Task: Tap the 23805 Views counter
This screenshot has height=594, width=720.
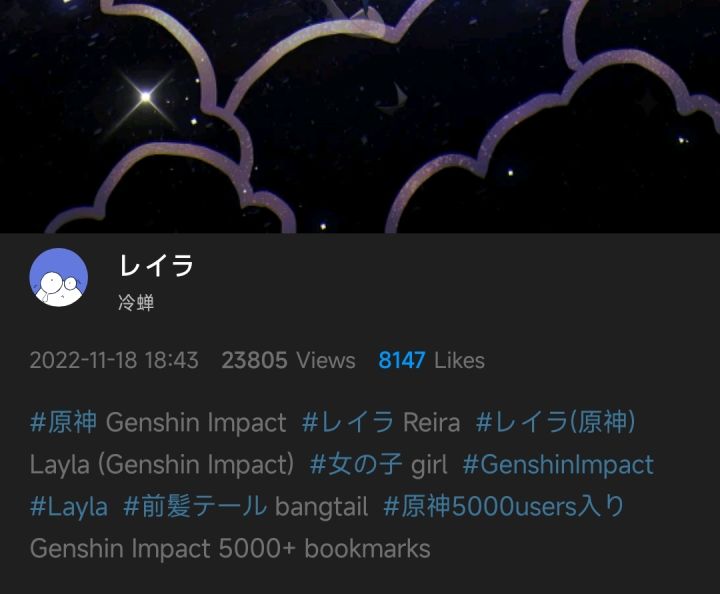Action: (288, 360)
